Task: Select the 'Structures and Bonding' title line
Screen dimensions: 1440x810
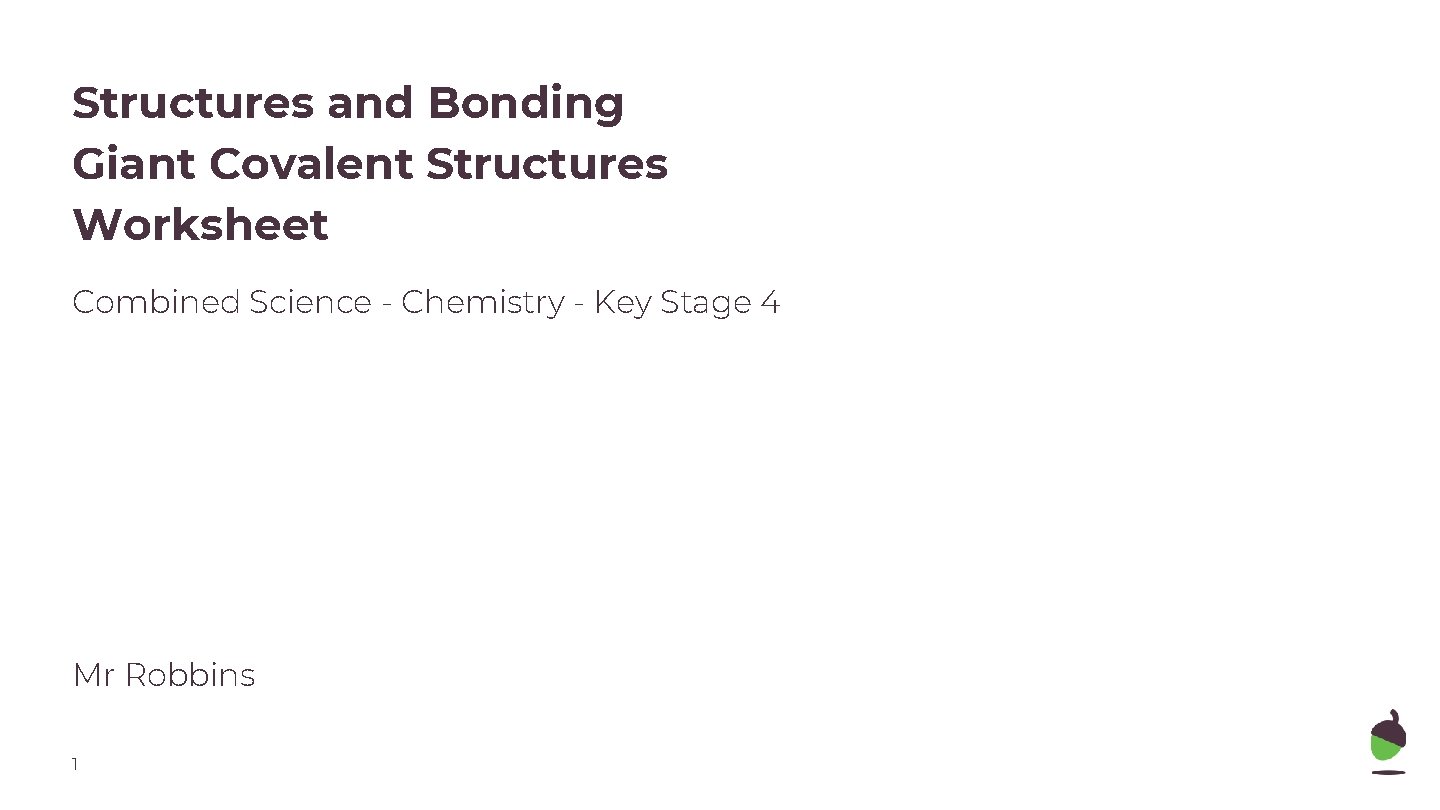Action: coord(348,103)
